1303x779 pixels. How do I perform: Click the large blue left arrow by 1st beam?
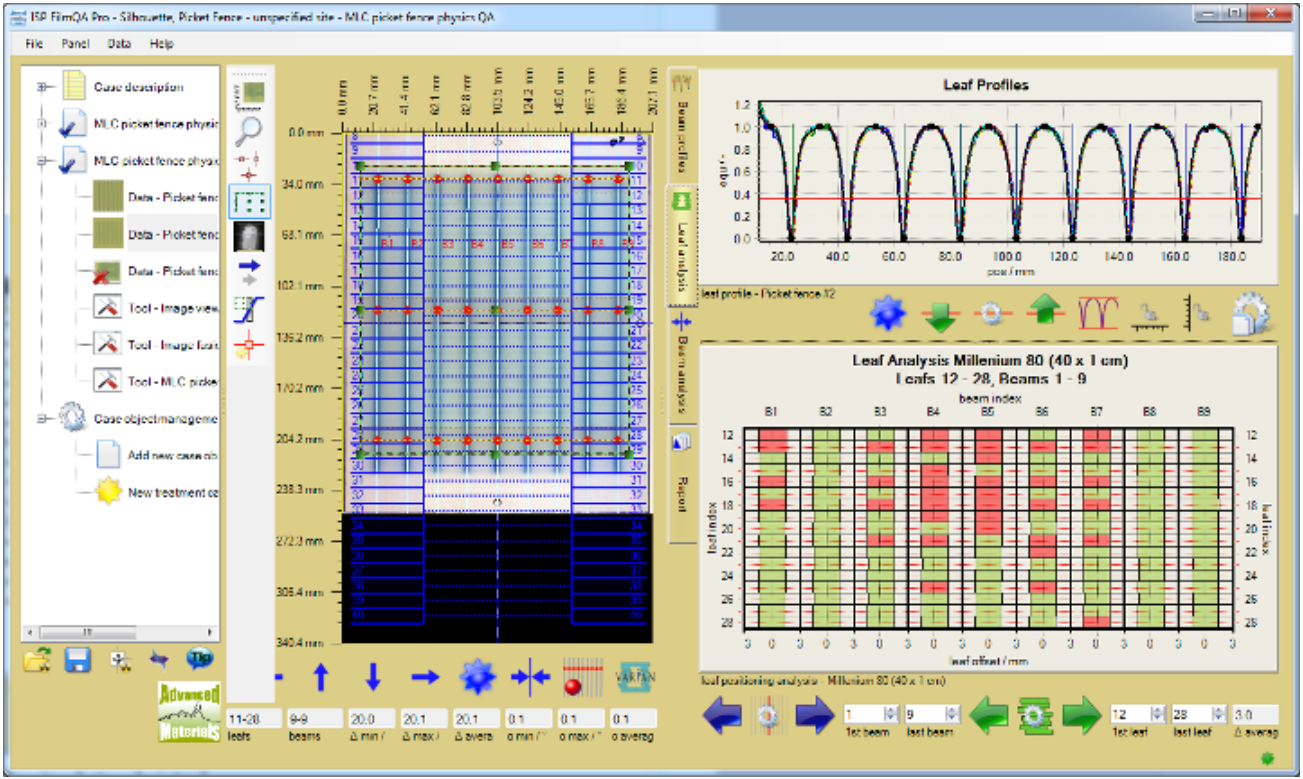click(x=723, y=716)
